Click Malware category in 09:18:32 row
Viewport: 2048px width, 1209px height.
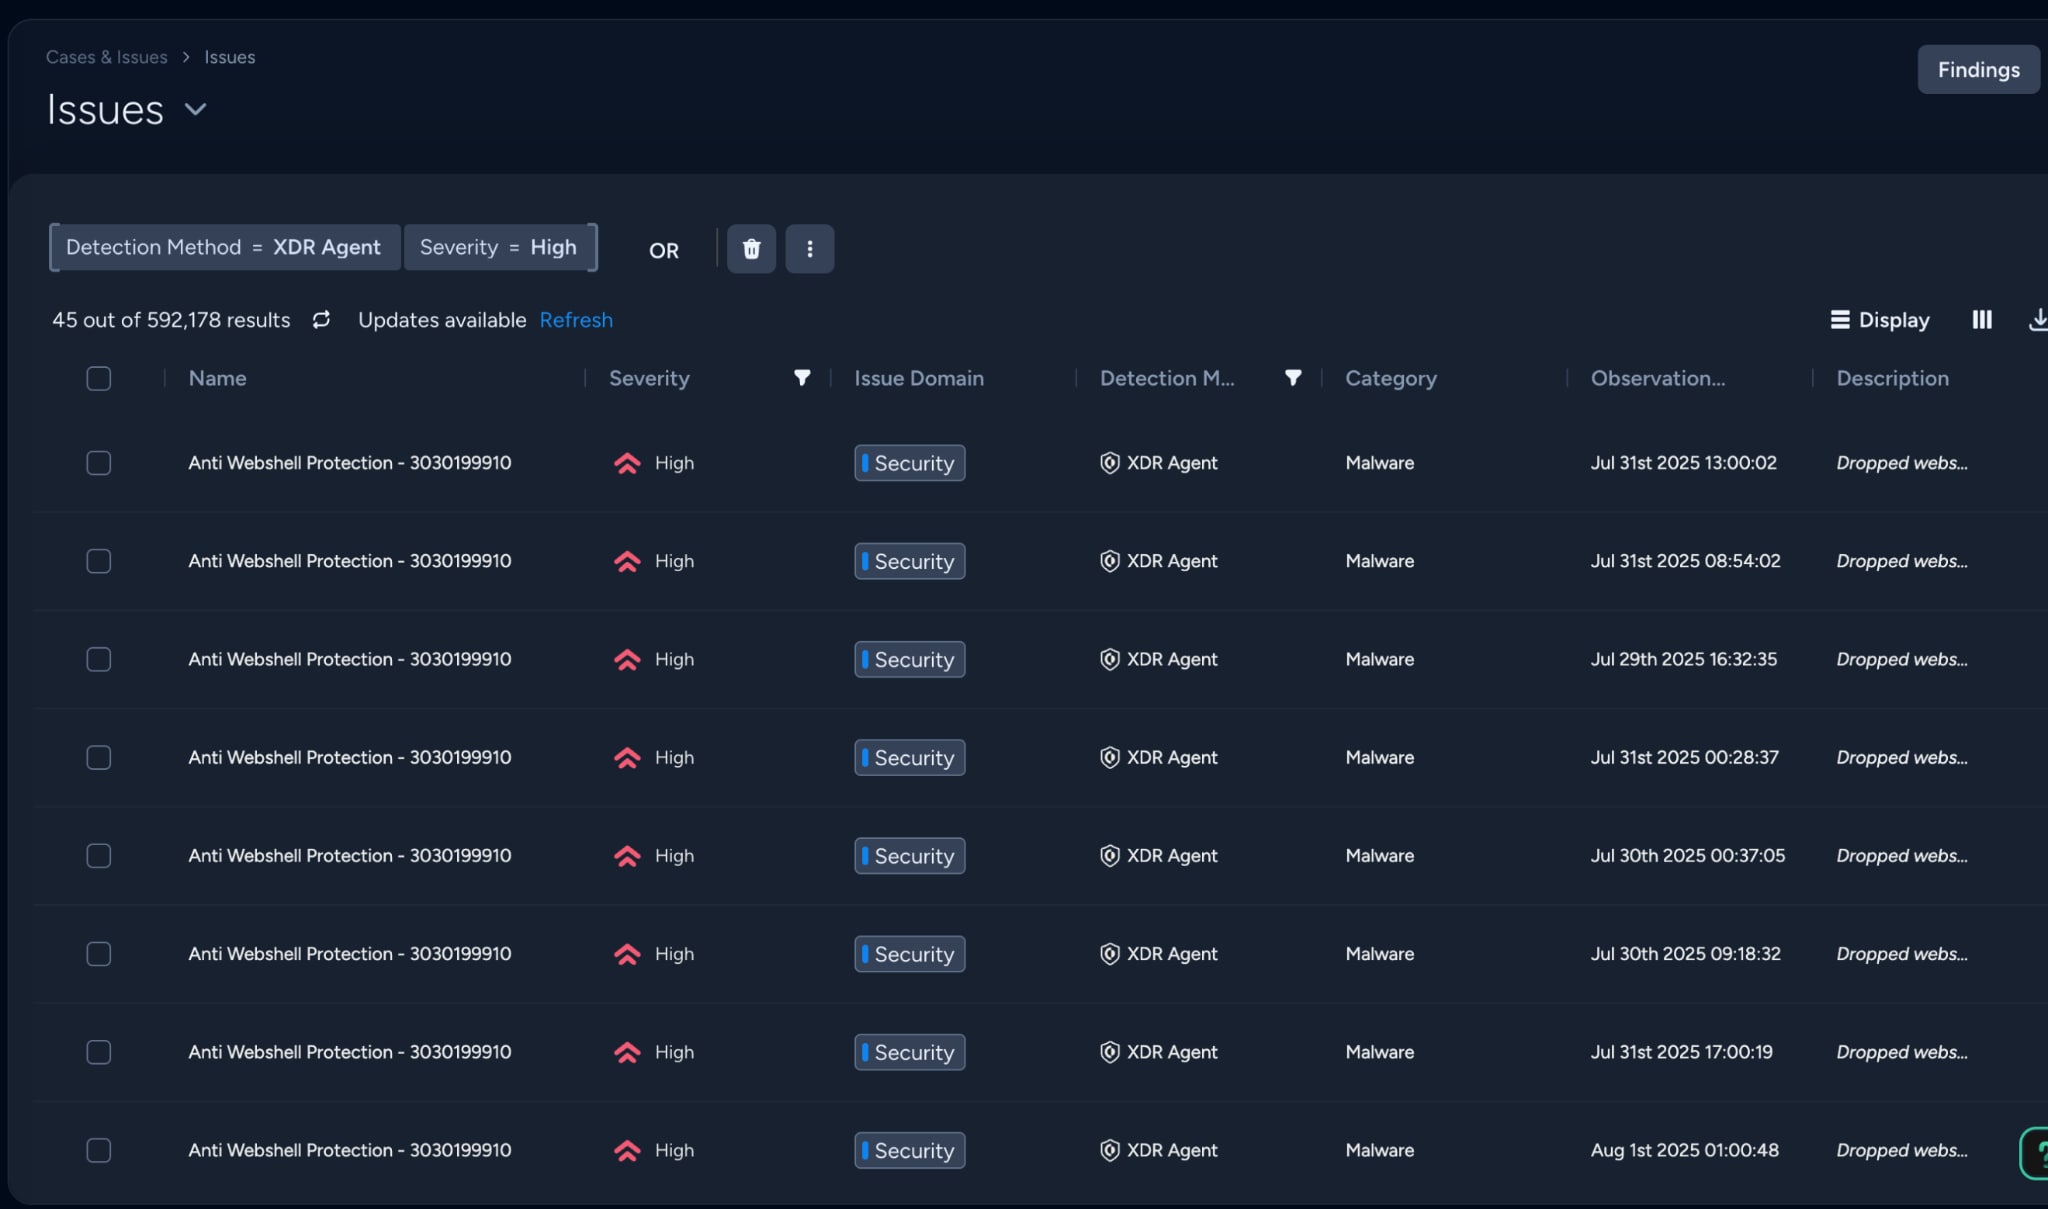tap(1380, 954)
